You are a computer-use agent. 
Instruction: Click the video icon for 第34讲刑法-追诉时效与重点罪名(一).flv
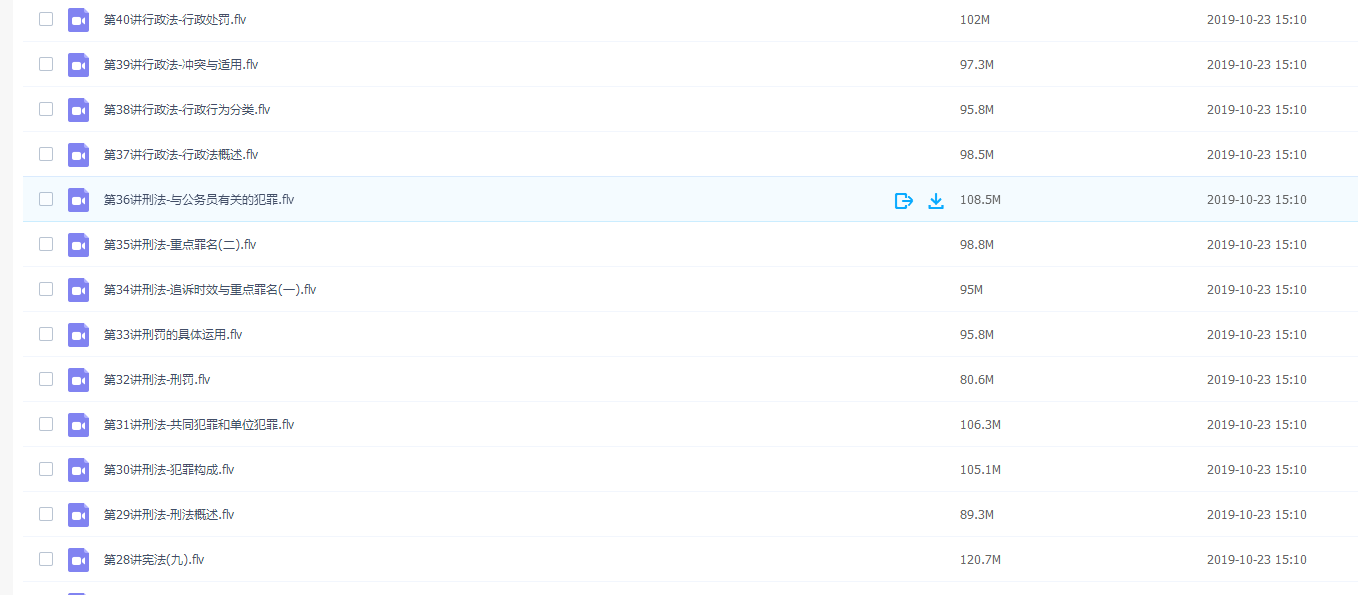tap(79, 290)
